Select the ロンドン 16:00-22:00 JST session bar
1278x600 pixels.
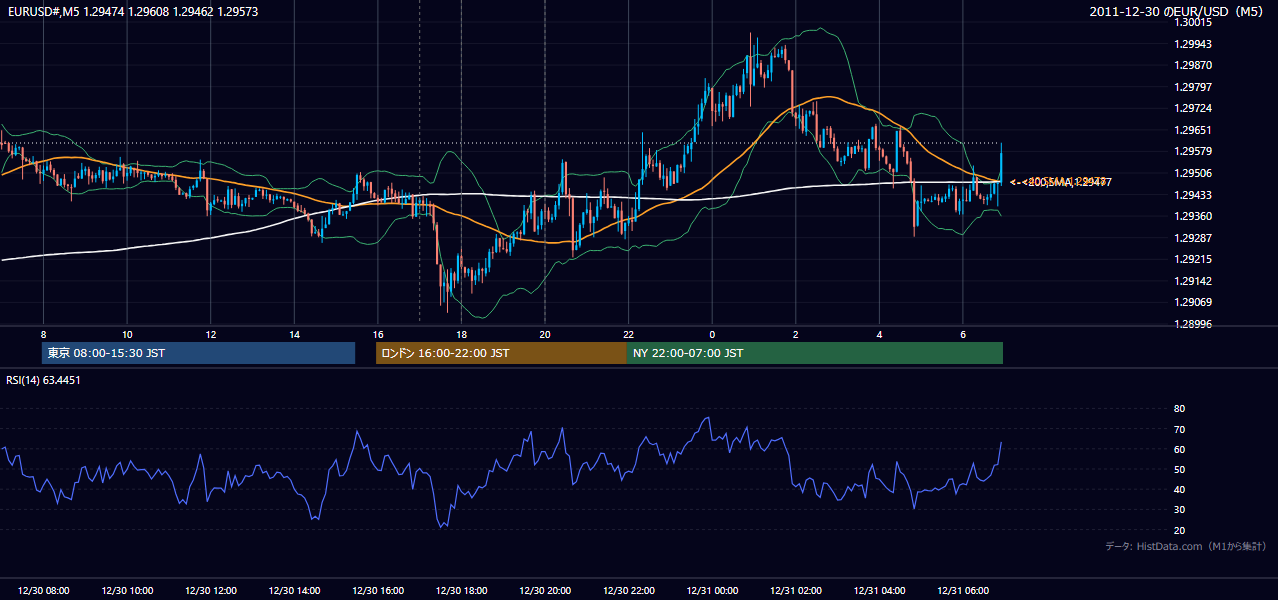pyautogui.click(x=501, y=353)
